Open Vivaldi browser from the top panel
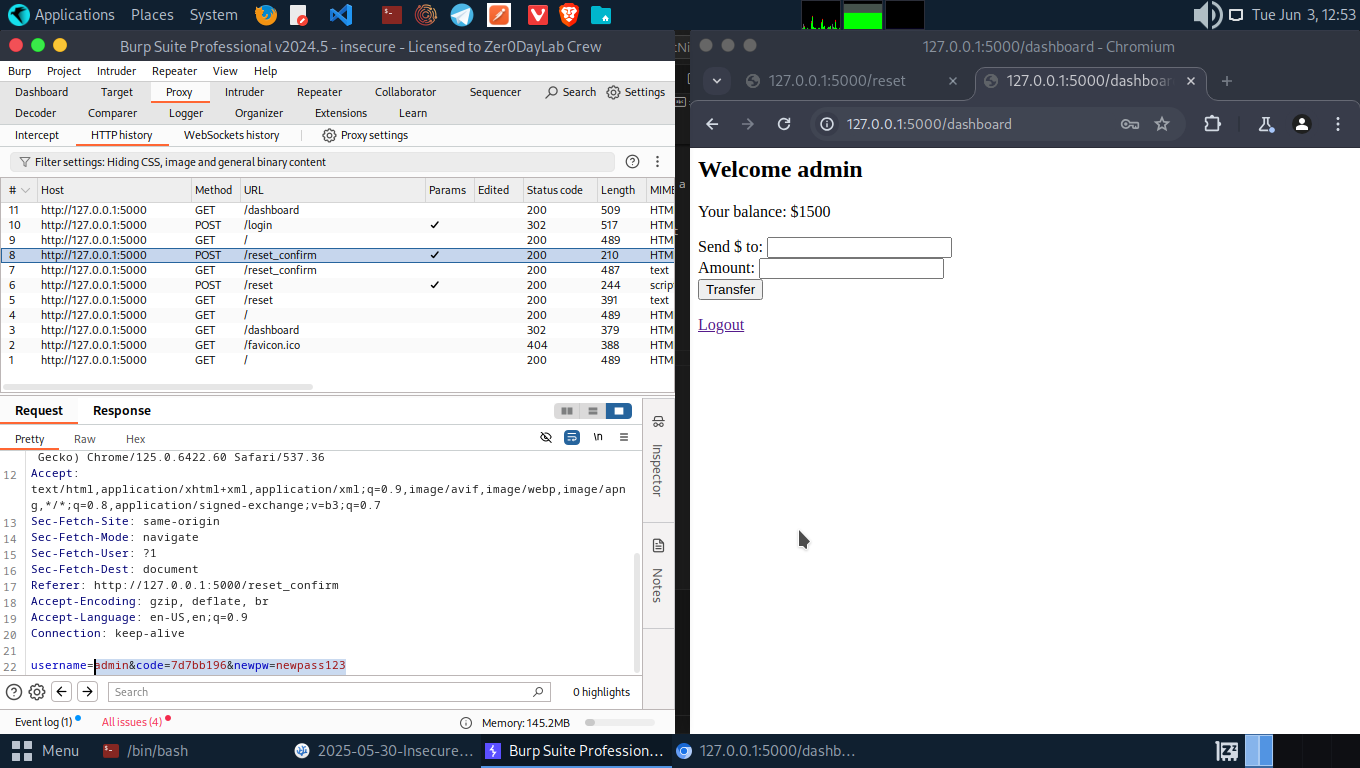Image resolution: width=1360 pixels, height=768 pixels. [537, 15]
